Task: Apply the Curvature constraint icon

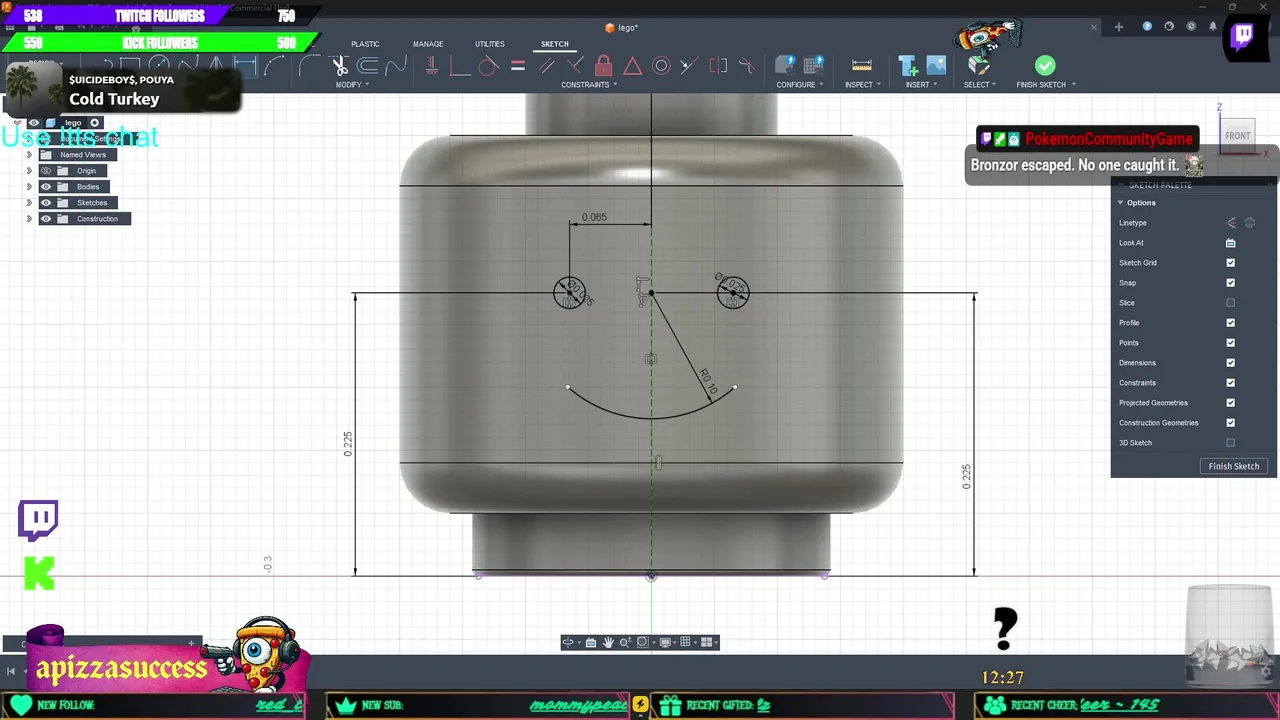Action: pos(746,66)
